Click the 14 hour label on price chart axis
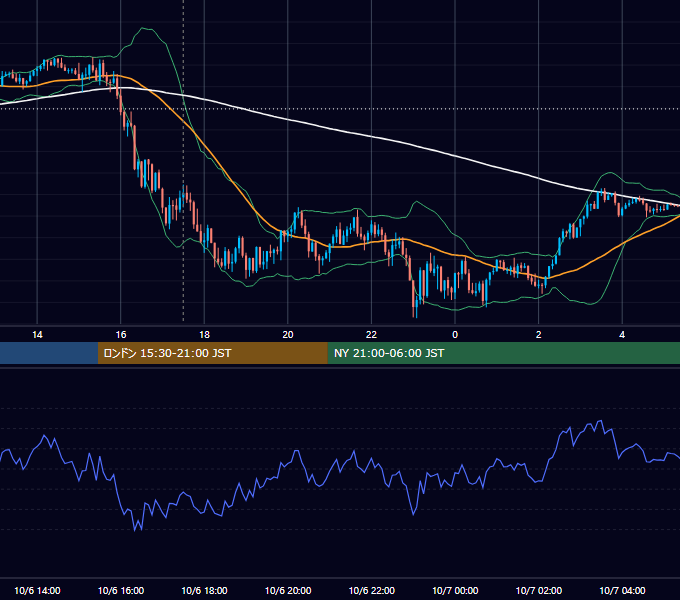 point(37,335)
